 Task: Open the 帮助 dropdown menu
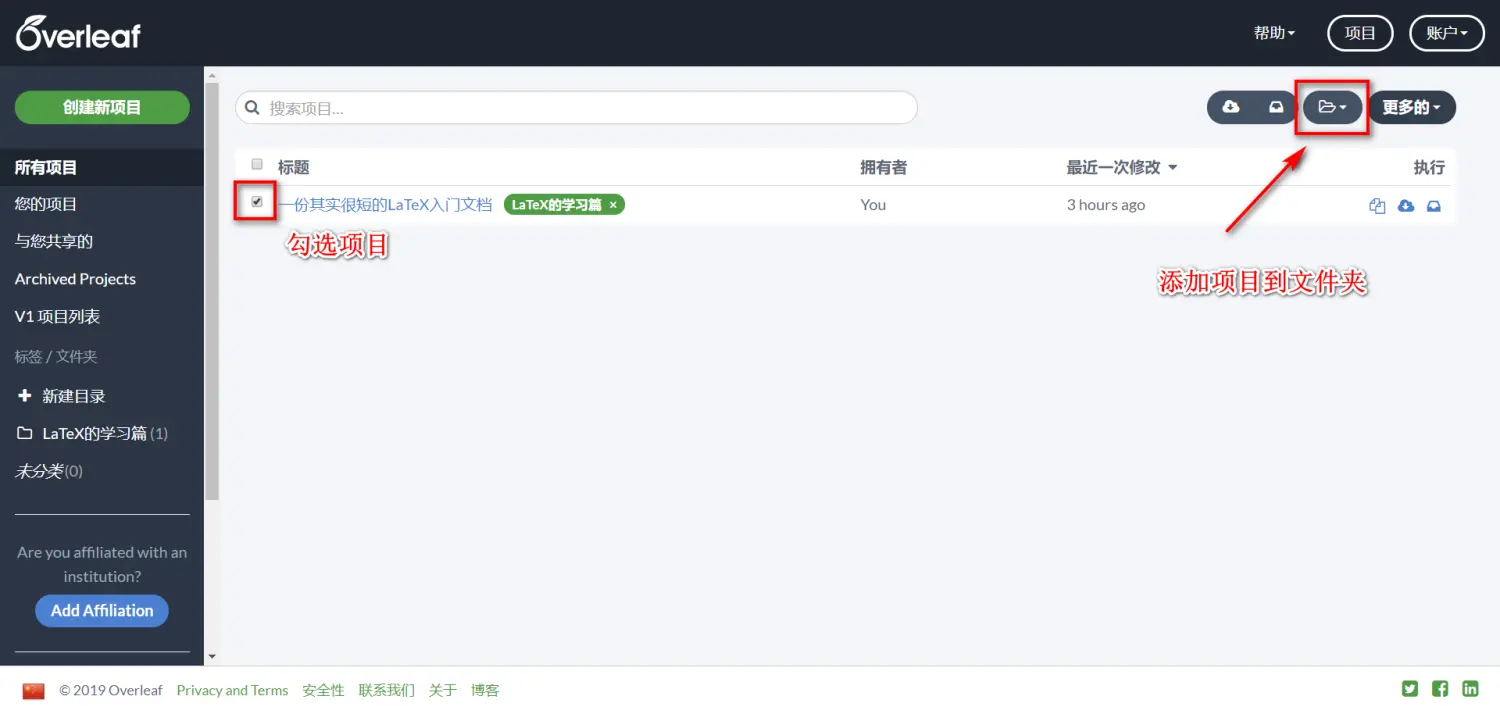click(1274, 33)
